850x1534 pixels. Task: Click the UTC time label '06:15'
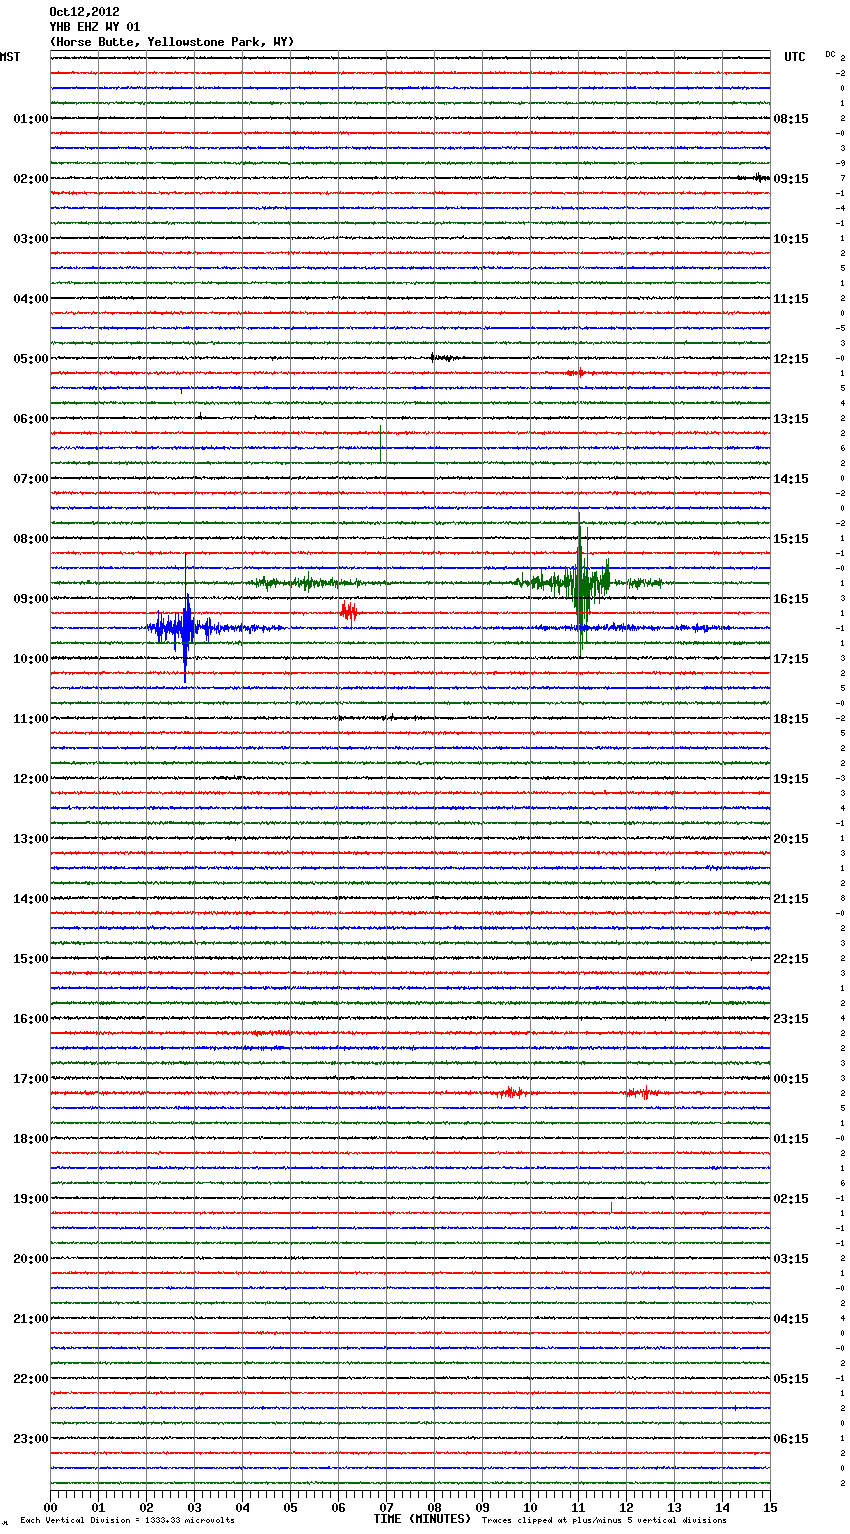pyautogui.click(x=791, y=1439)
